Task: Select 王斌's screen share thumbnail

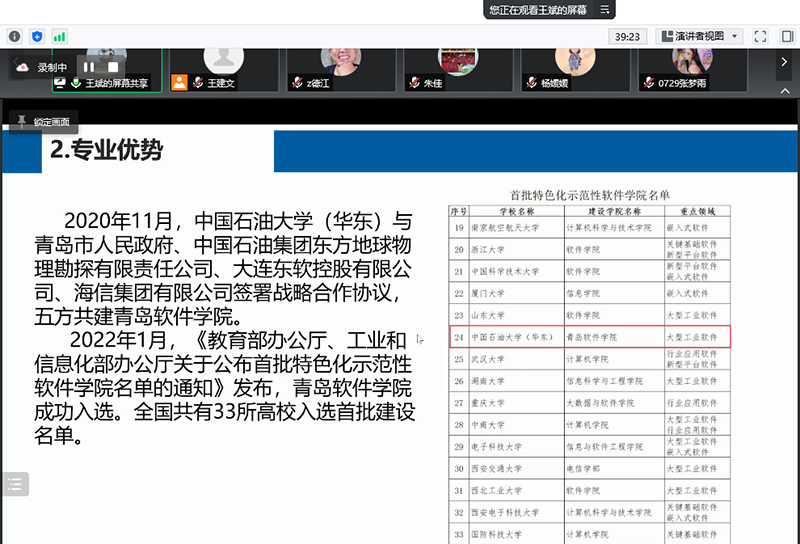Action: (x=107, y=70)
